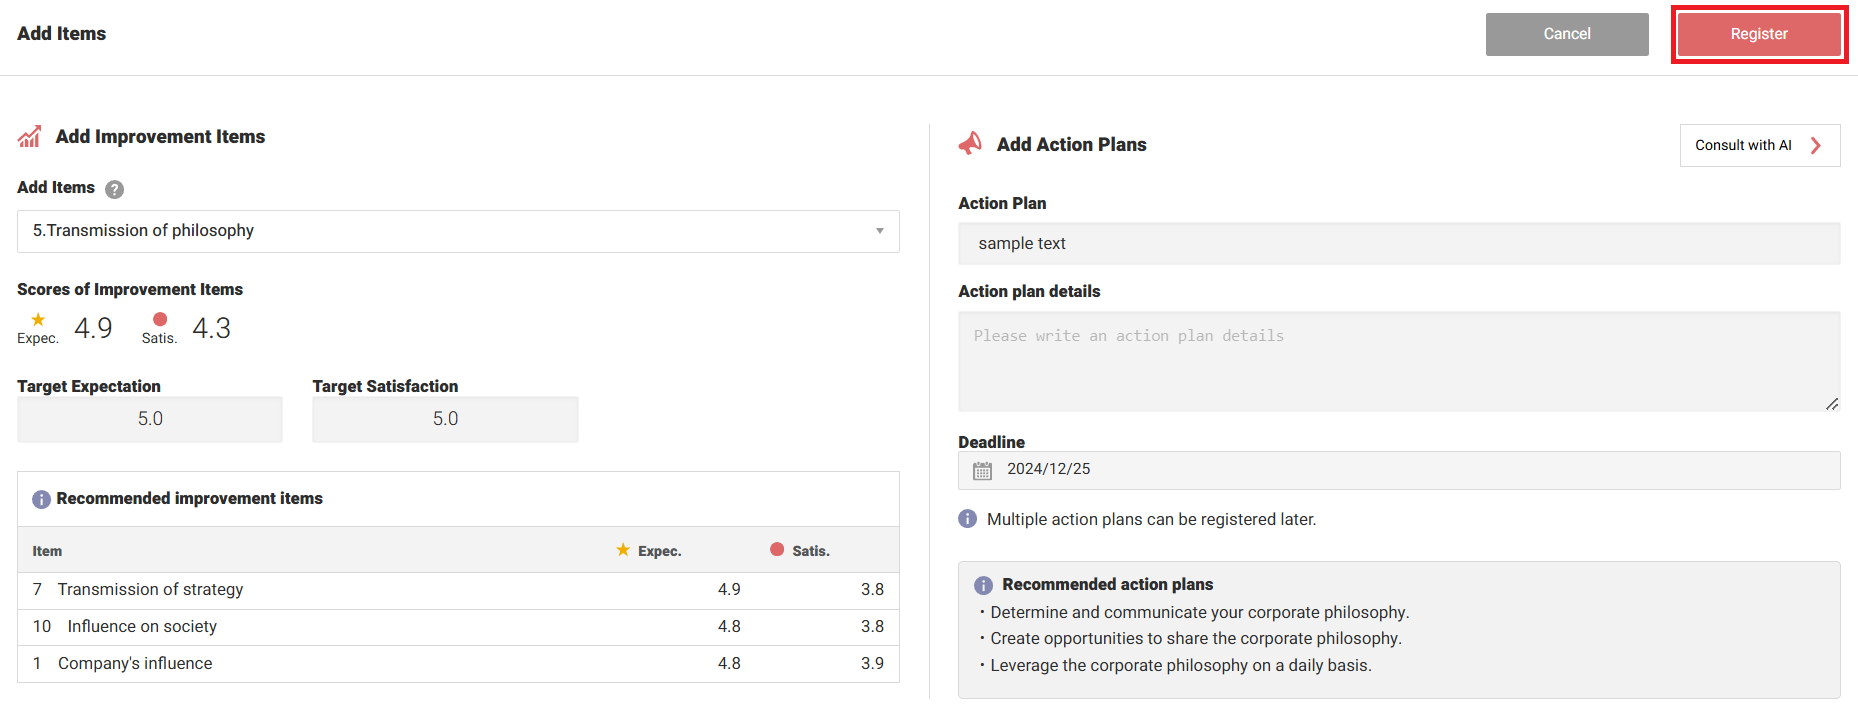Click the Target Expectation field
The height and width of the screenshot is (712, 1858).
tap(150, 419)
